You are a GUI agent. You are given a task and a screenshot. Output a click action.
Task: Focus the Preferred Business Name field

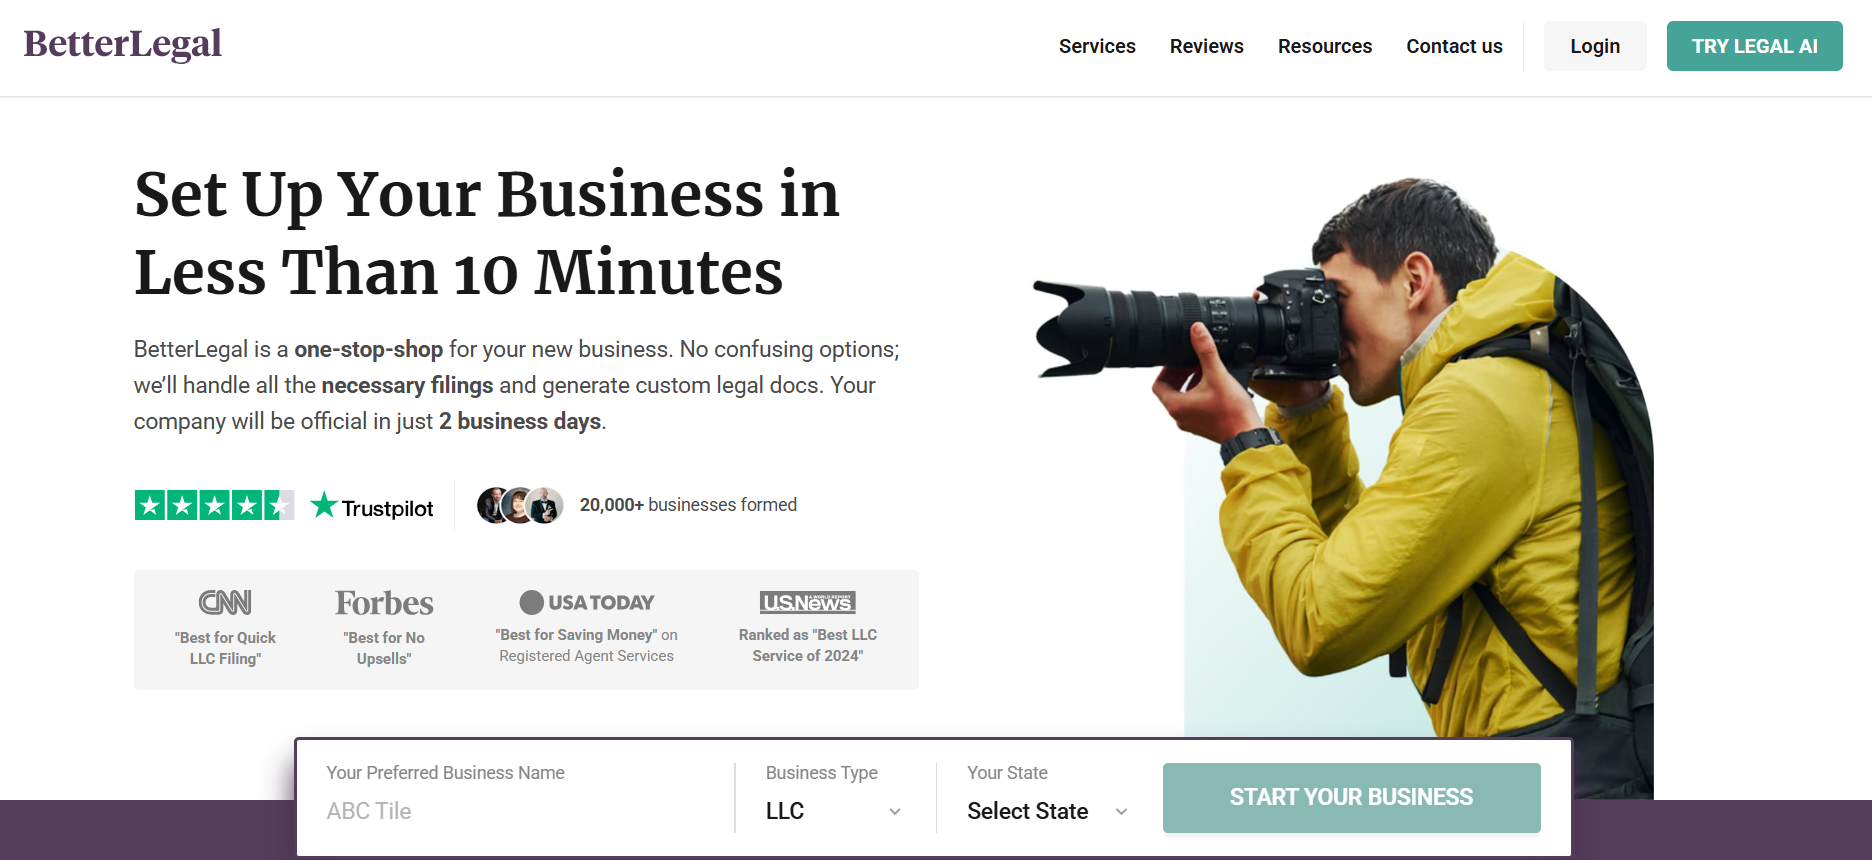pyautogui.click(x=520, y=811)
